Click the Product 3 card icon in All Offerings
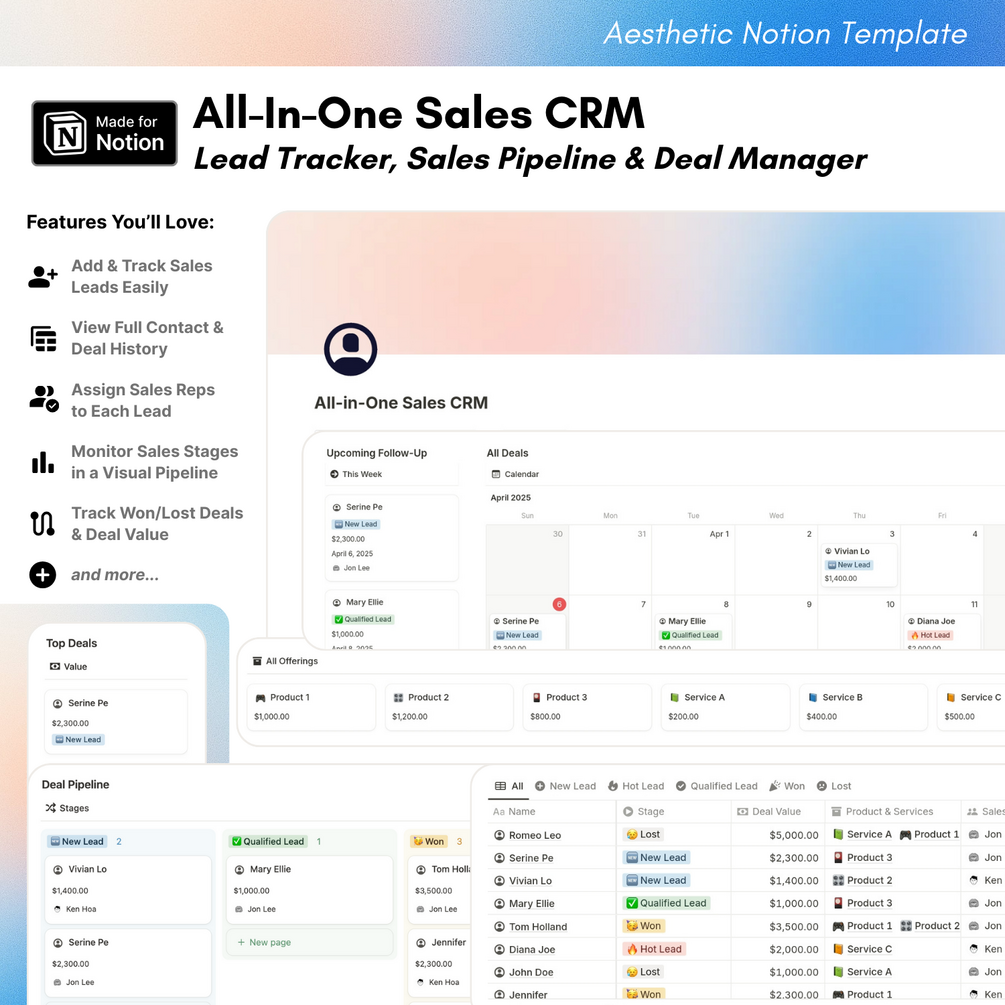 click(x=536, y=697)
